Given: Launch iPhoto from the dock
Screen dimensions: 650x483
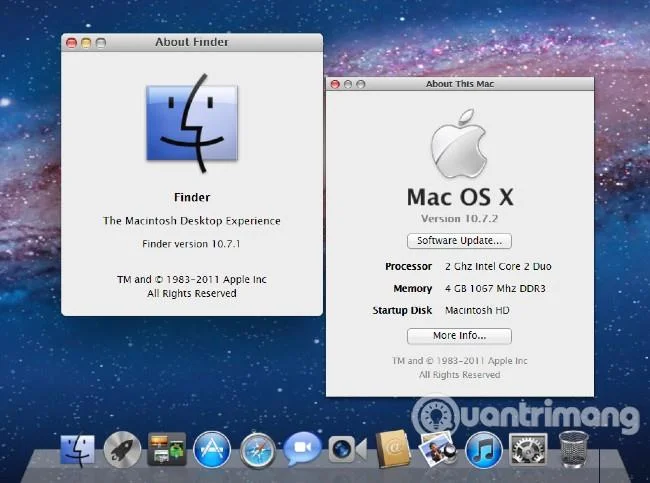Looking at the screenshot, I should 439,449.
